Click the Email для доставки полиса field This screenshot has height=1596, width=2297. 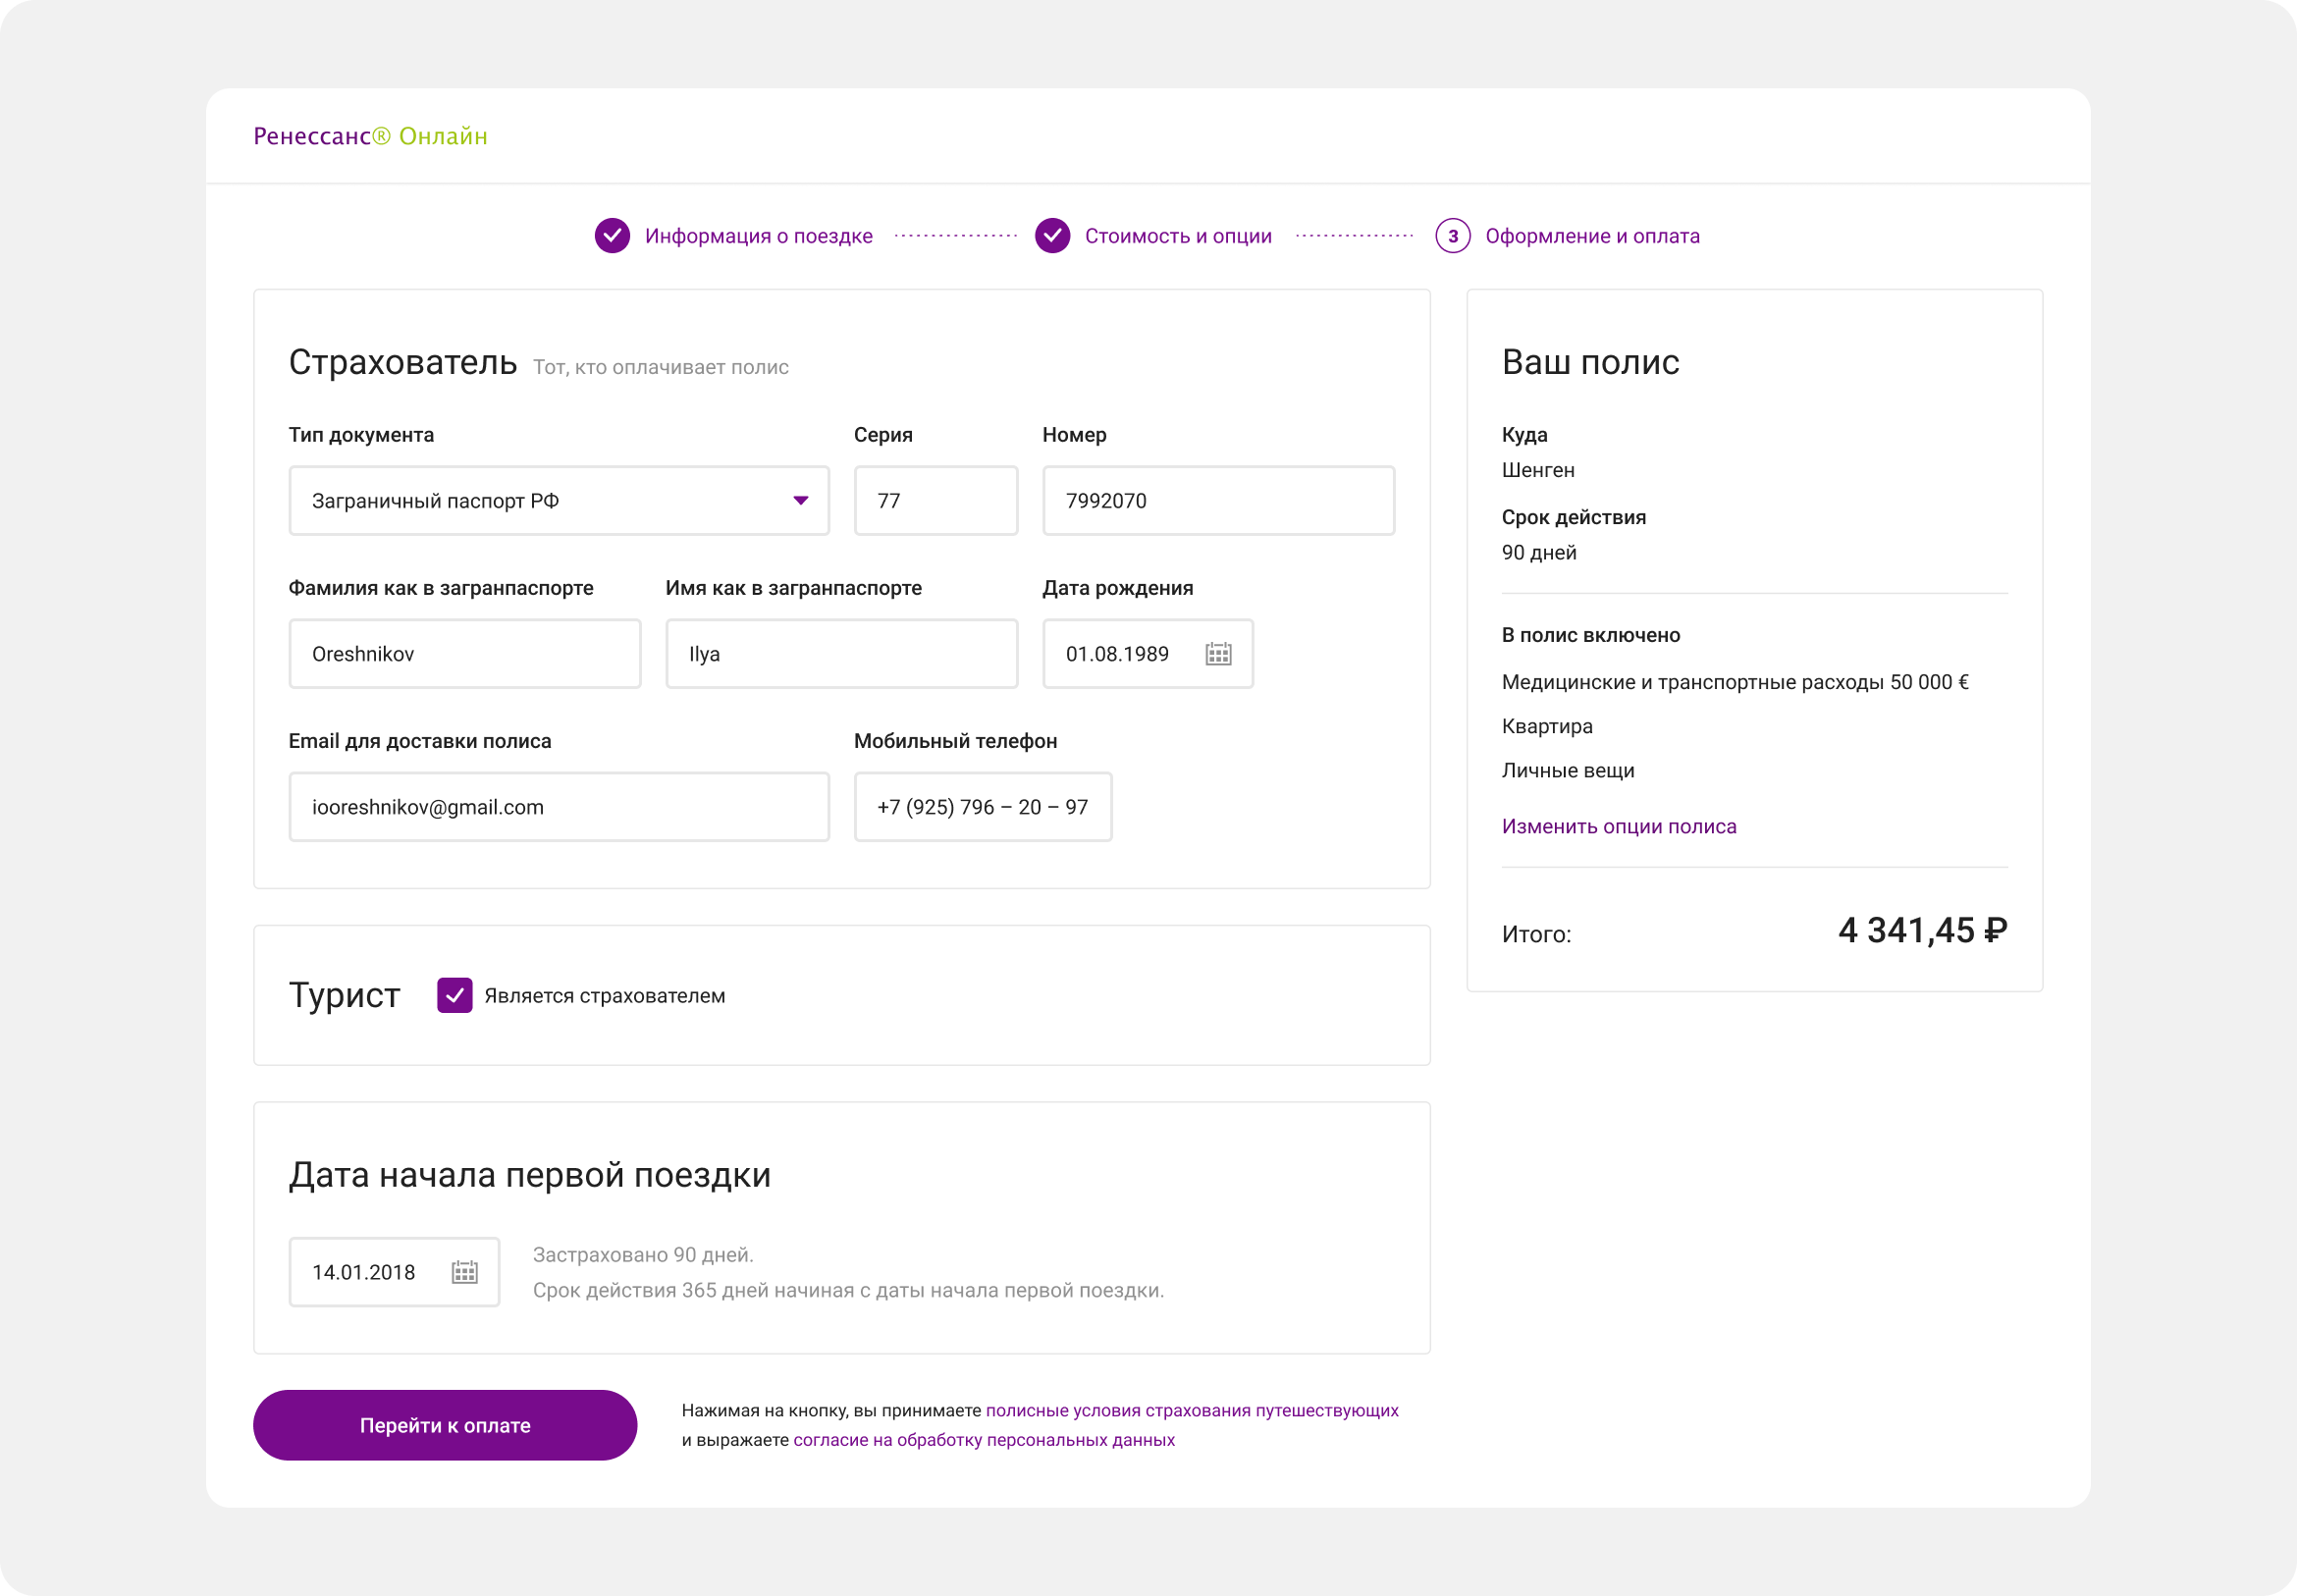point(559,807)
